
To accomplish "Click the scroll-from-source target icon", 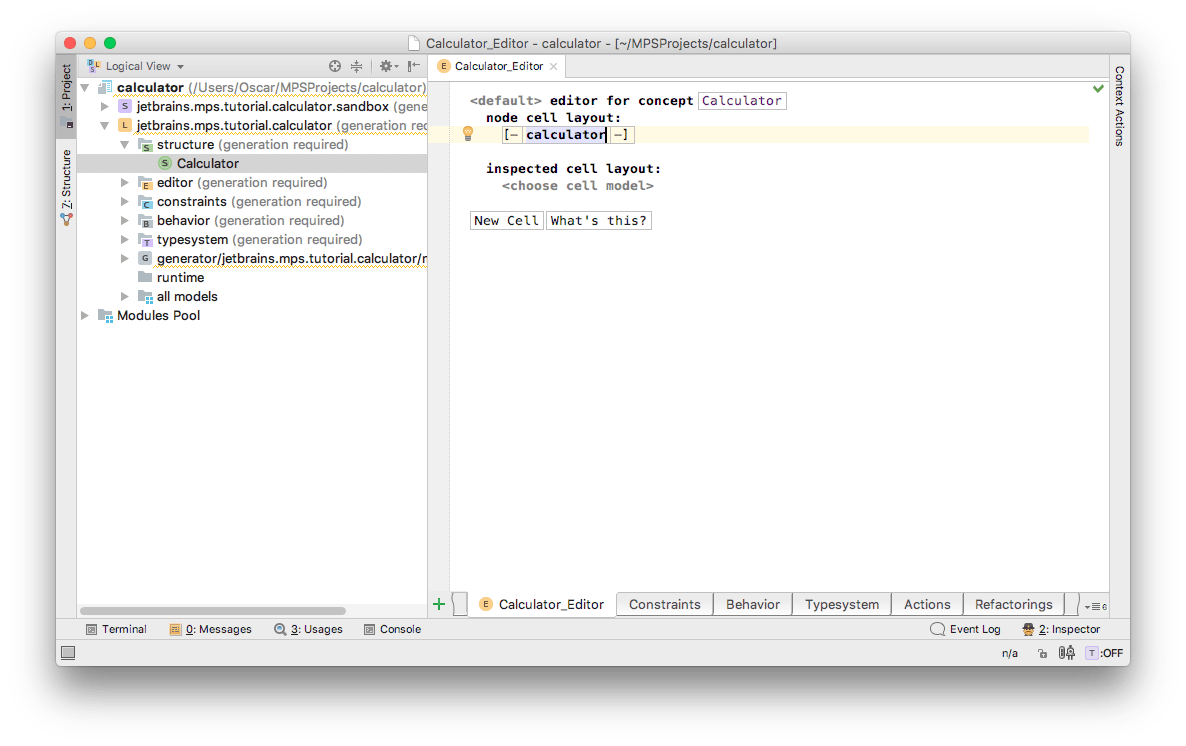I will 335,66.
